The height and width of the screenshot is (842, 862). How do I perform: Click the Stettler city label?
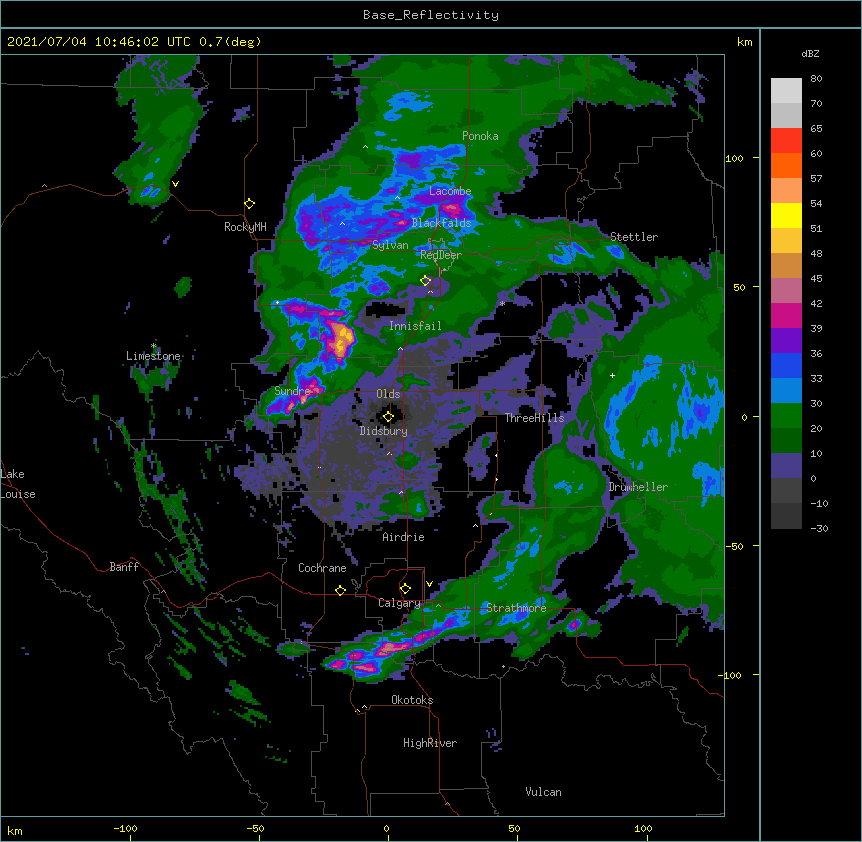tap(634, 237)
